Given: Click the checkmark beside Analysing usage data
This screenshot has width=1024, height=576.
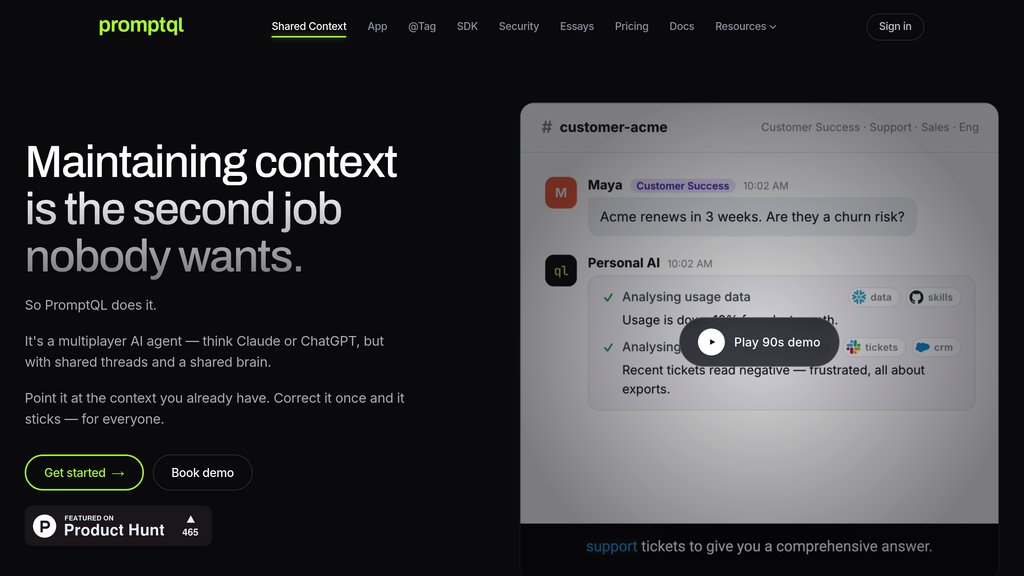Looking at the screenshot, I should (x=608, y=297).
